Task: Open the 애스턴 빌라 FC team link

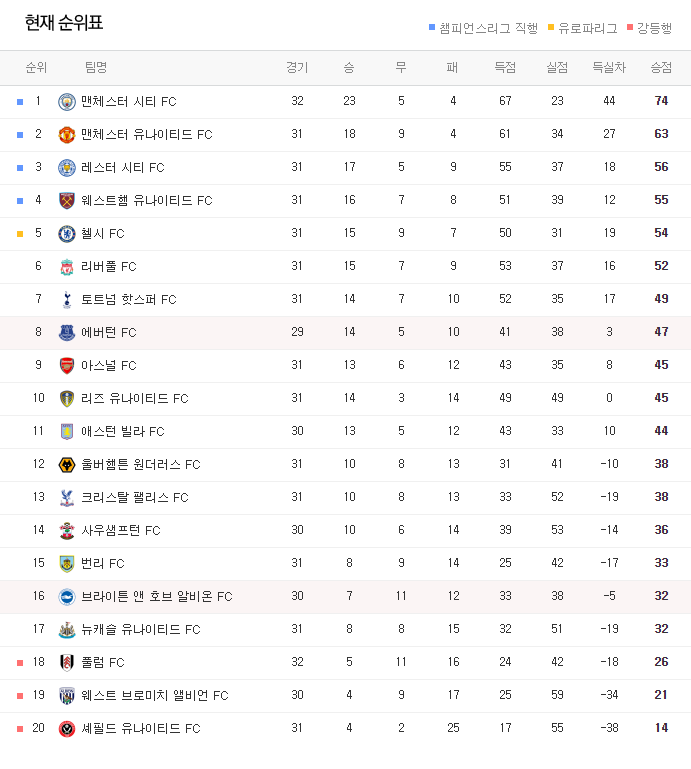Action: (123, 431)
